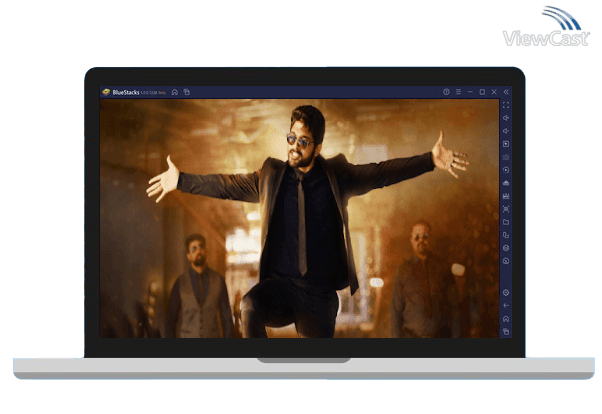
Task: Open the multi-instance icon in sidebar
Action: click(506, 235)
